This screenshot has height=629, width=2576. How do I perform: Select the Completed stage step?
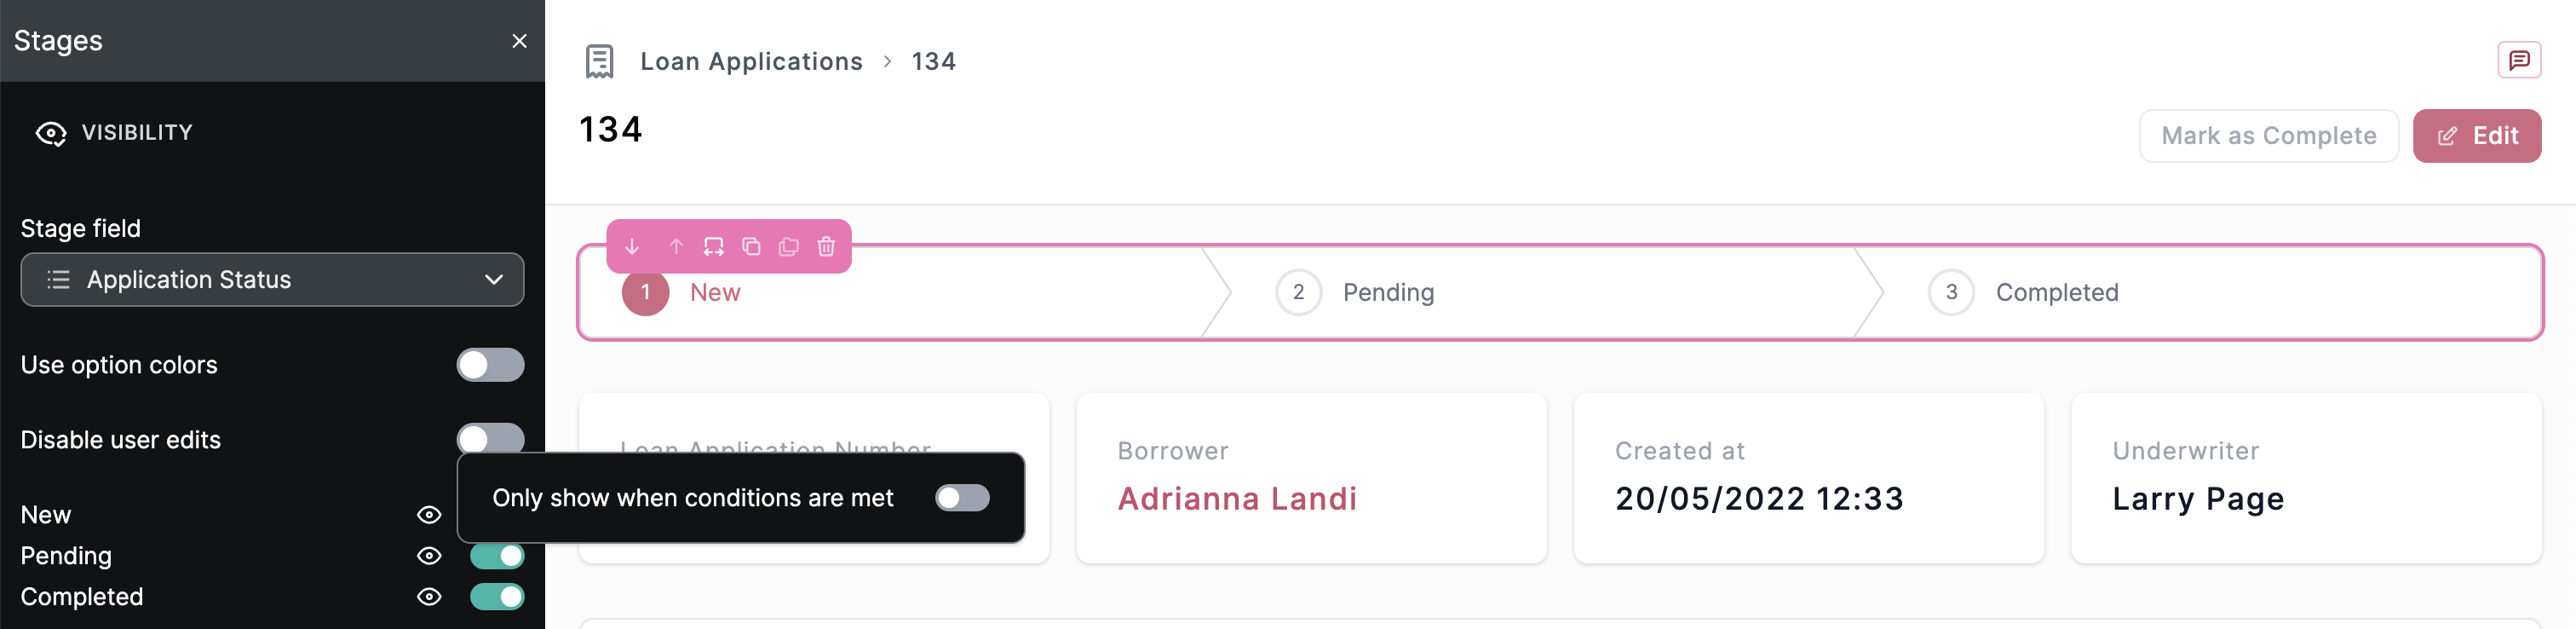point(2056,293)
